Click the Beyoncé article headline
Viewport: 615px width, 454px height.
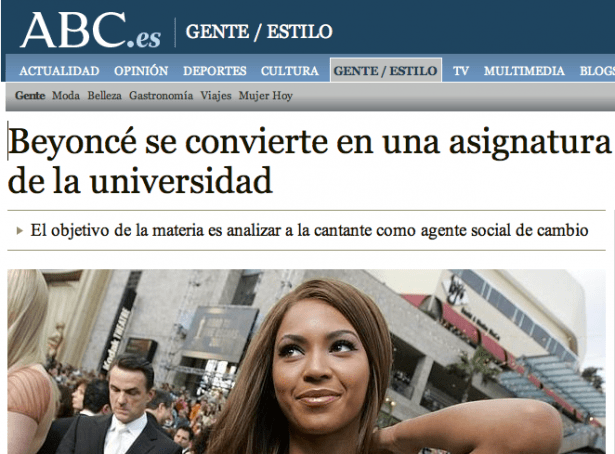(x=309, y=161)
